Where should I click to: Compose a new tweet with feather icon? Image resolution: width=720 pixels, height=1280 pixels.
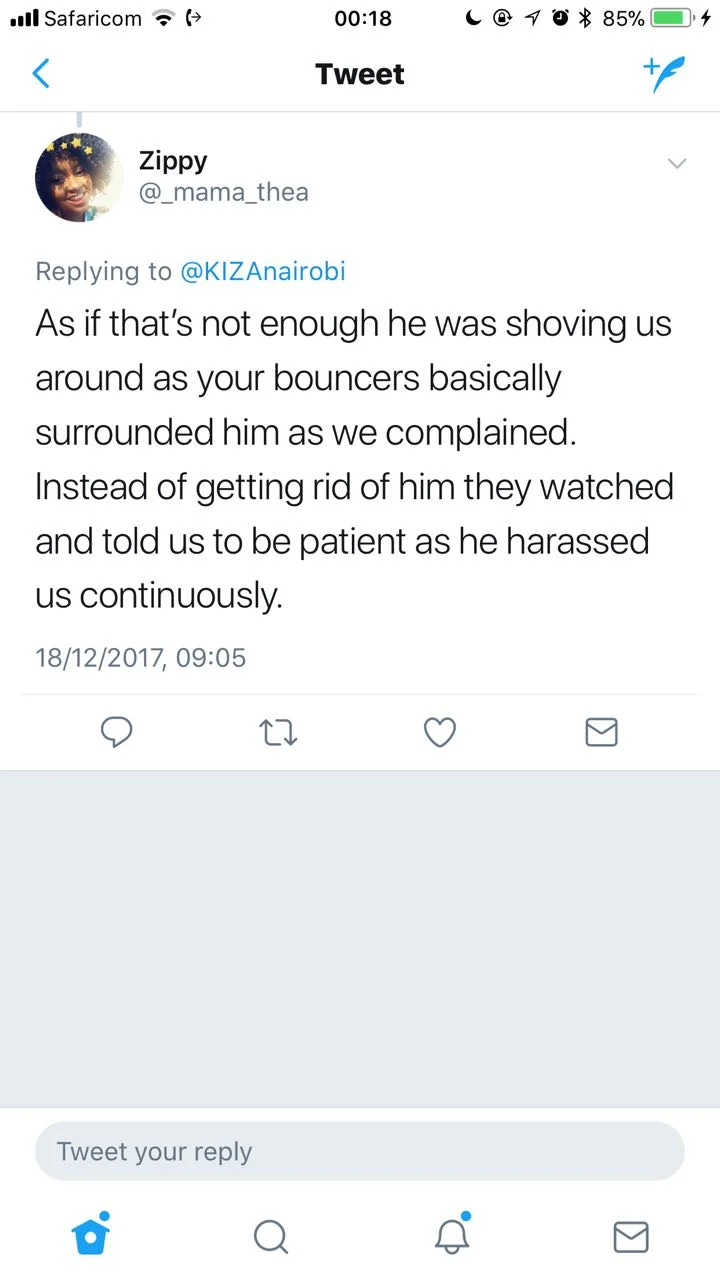(x=664, y=74)
